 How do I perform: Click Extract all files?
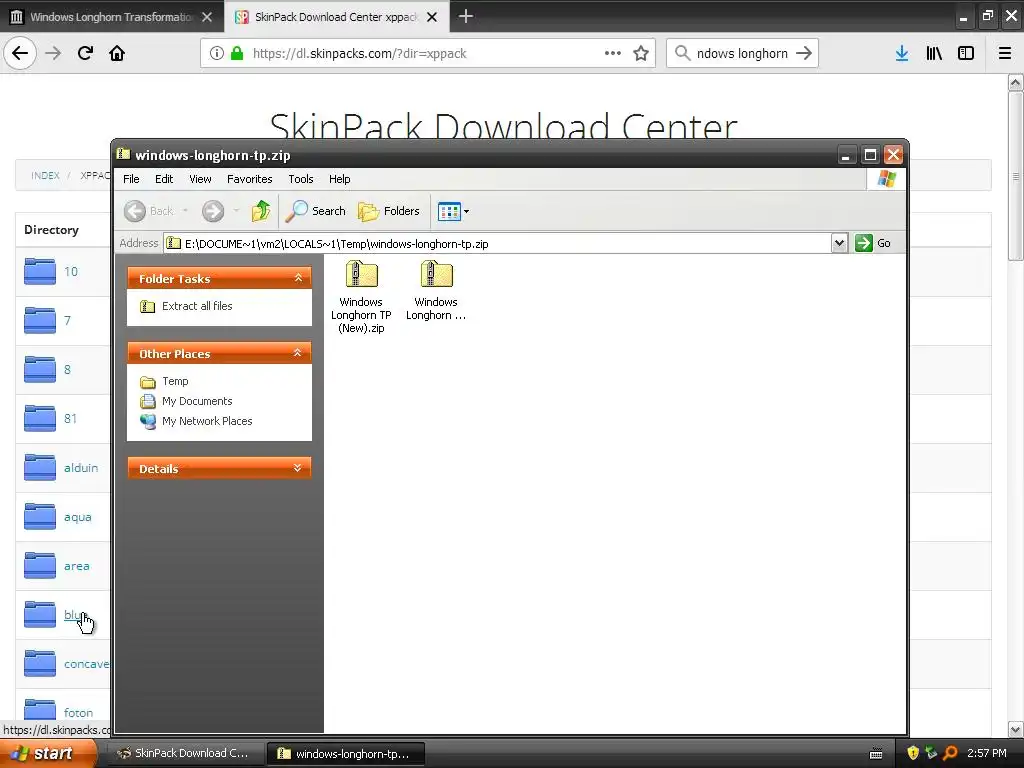[197, 306]
